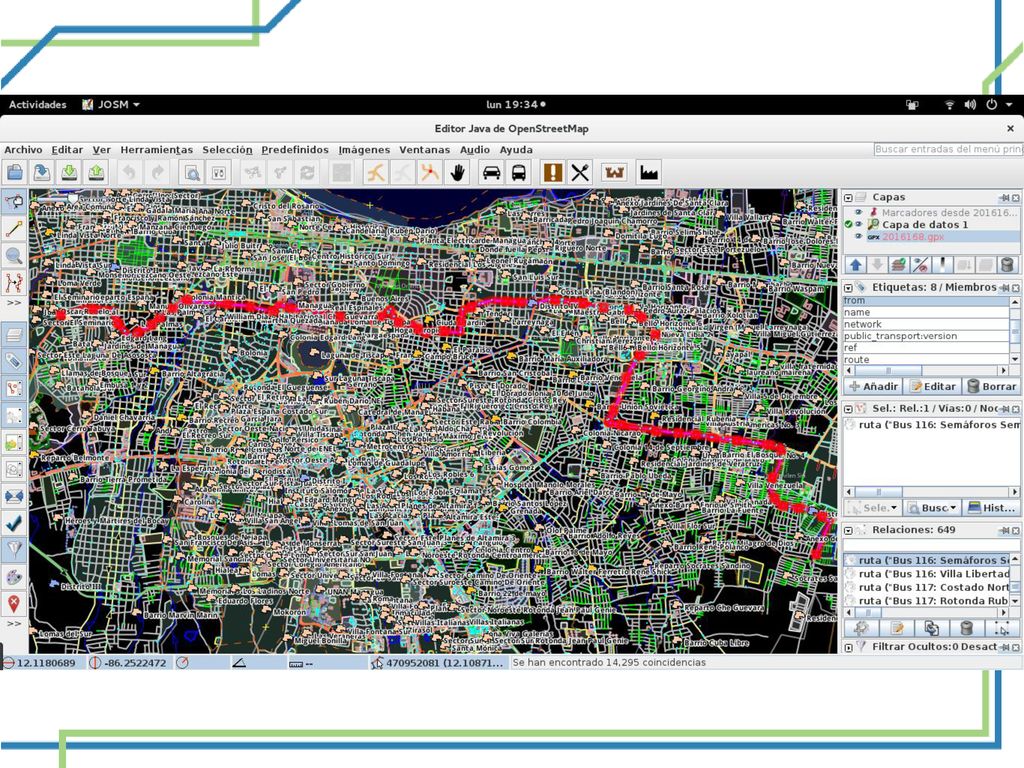The image size is (1024, 768).
Task: Delete selected layer with trash icon
Action: click(x=1007, y=264)
